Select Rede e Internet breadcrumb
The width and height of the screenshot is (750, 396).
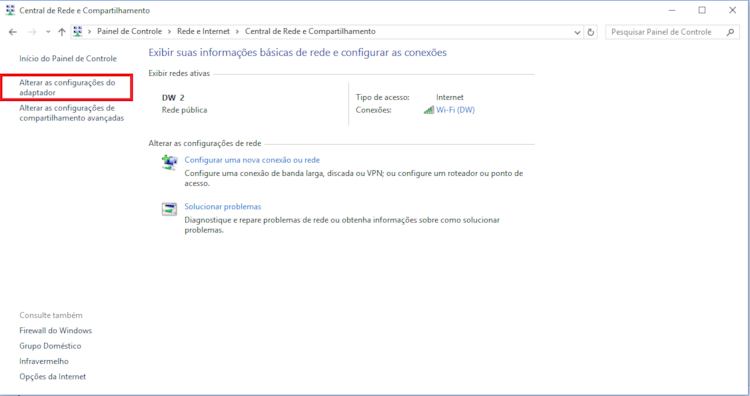[203, 31]
